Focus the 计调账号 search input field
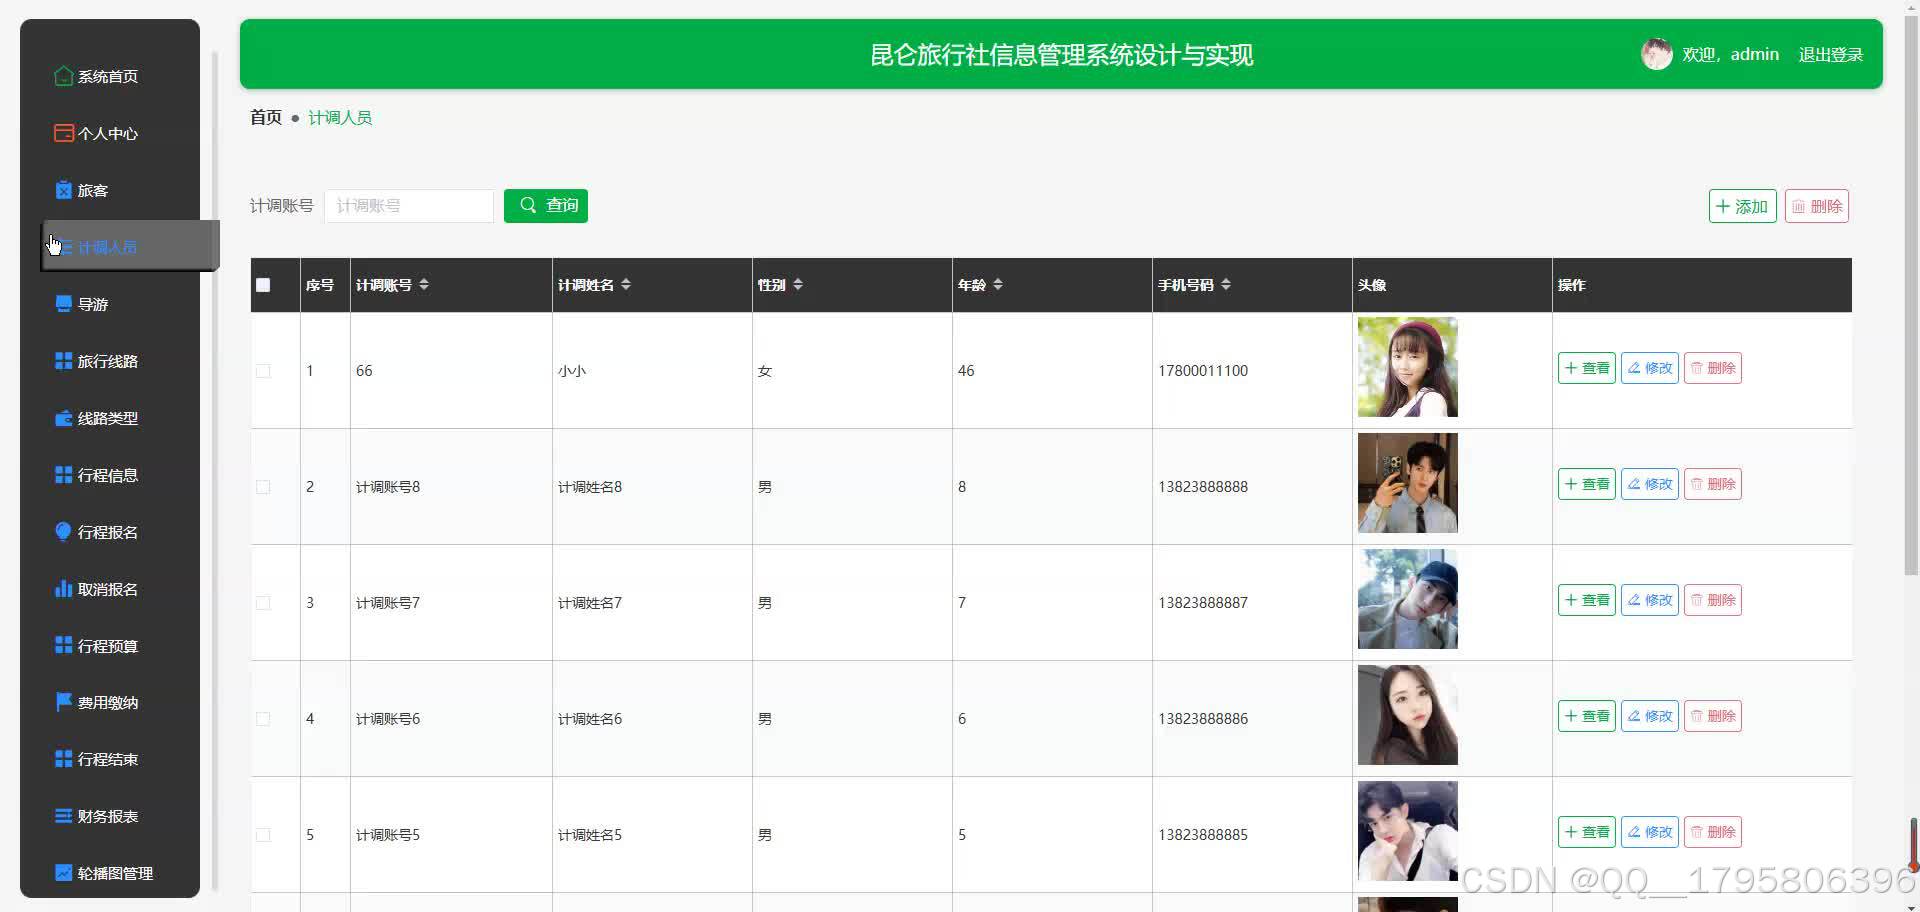This screenshot has width=1920, height=912. click(x=409, y=206)
